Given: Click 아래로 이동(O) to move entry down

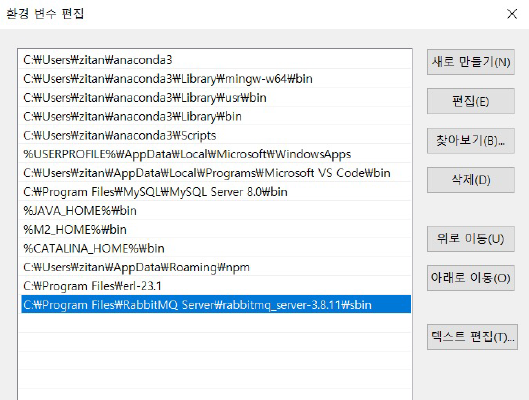Looking at the screenshot, I should (x=471, y=278).
